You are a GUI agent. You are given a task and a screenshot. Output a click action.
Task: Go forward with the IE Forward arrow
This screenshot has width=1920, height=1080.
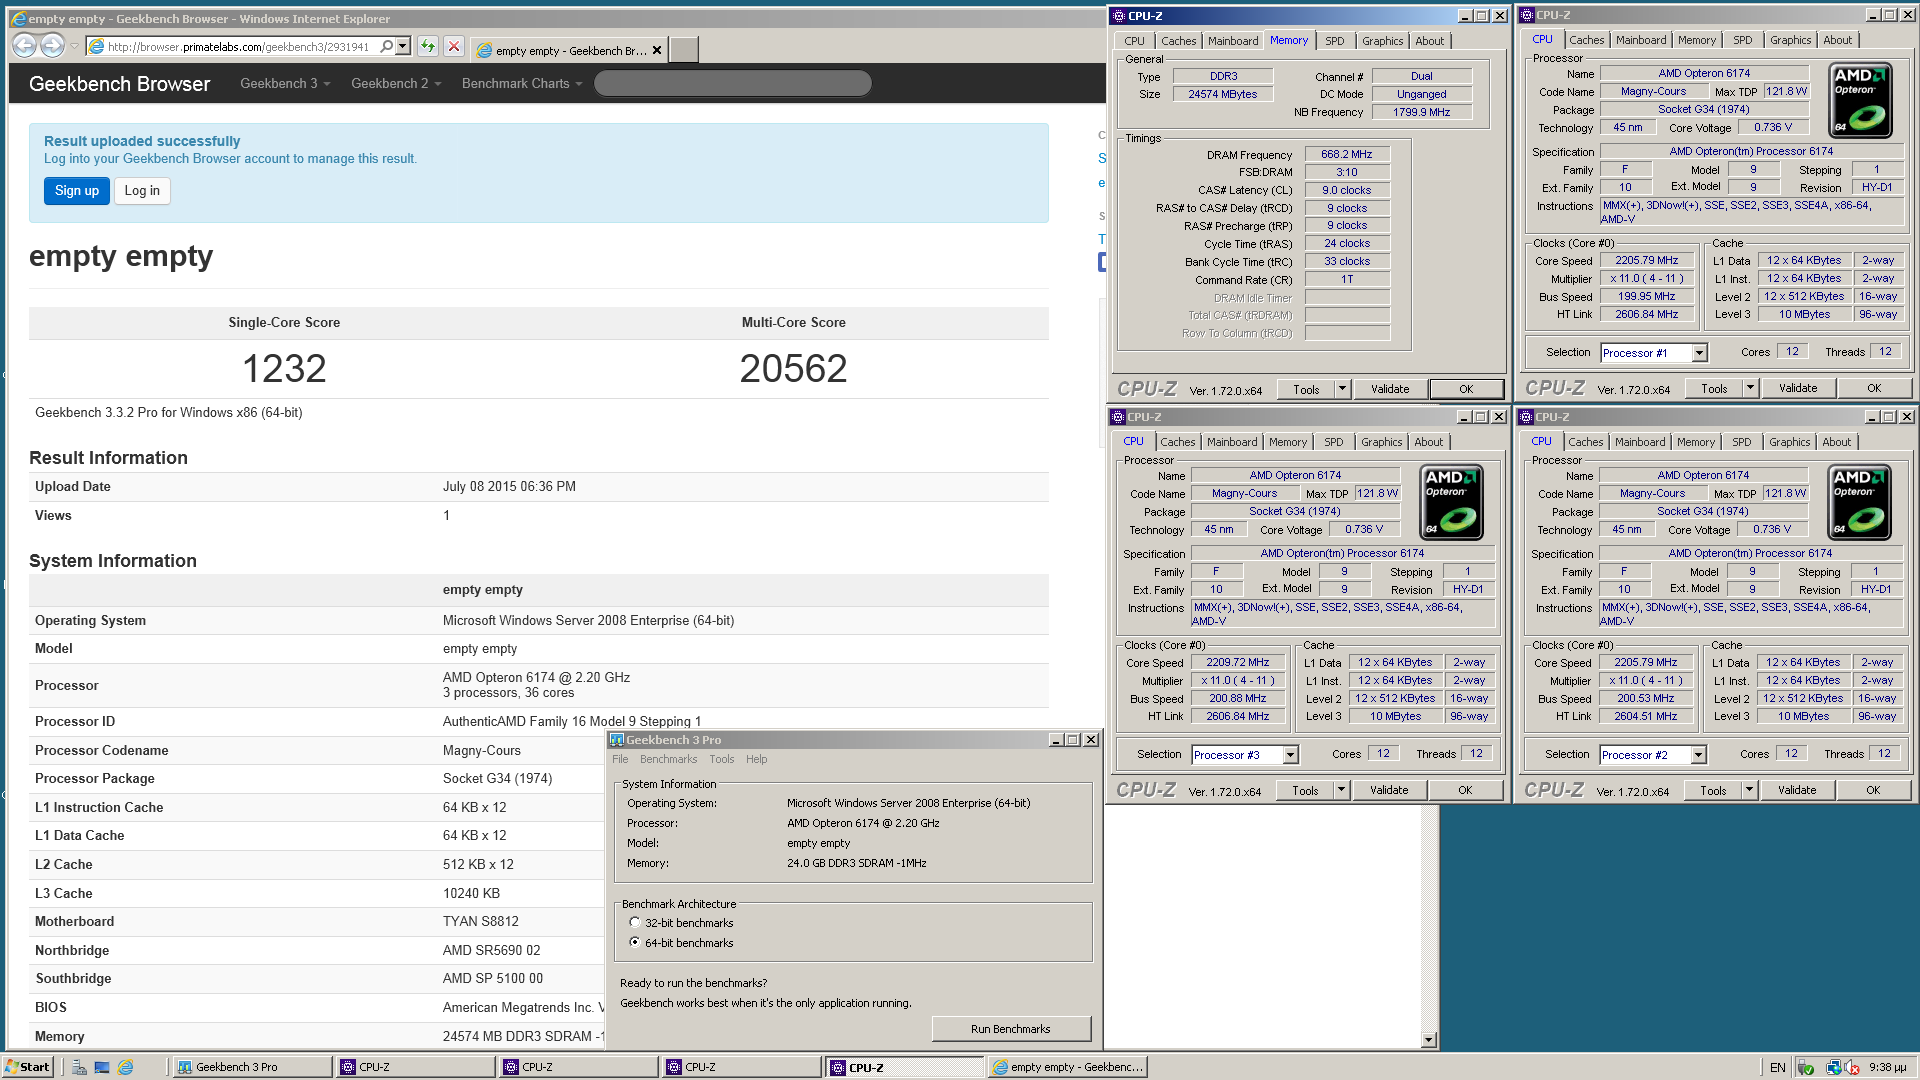pyautogui.click(x=52, y=45)
